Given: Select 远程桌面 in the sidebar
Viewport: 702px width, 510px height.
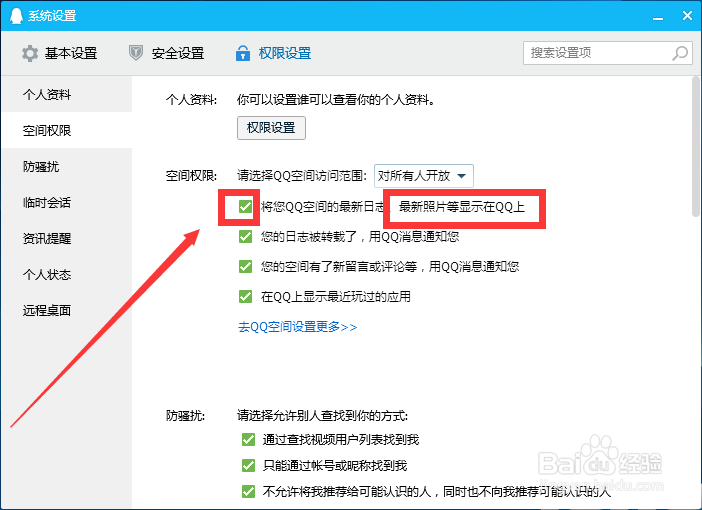Looking at the screenshot, I should [66, 310].
